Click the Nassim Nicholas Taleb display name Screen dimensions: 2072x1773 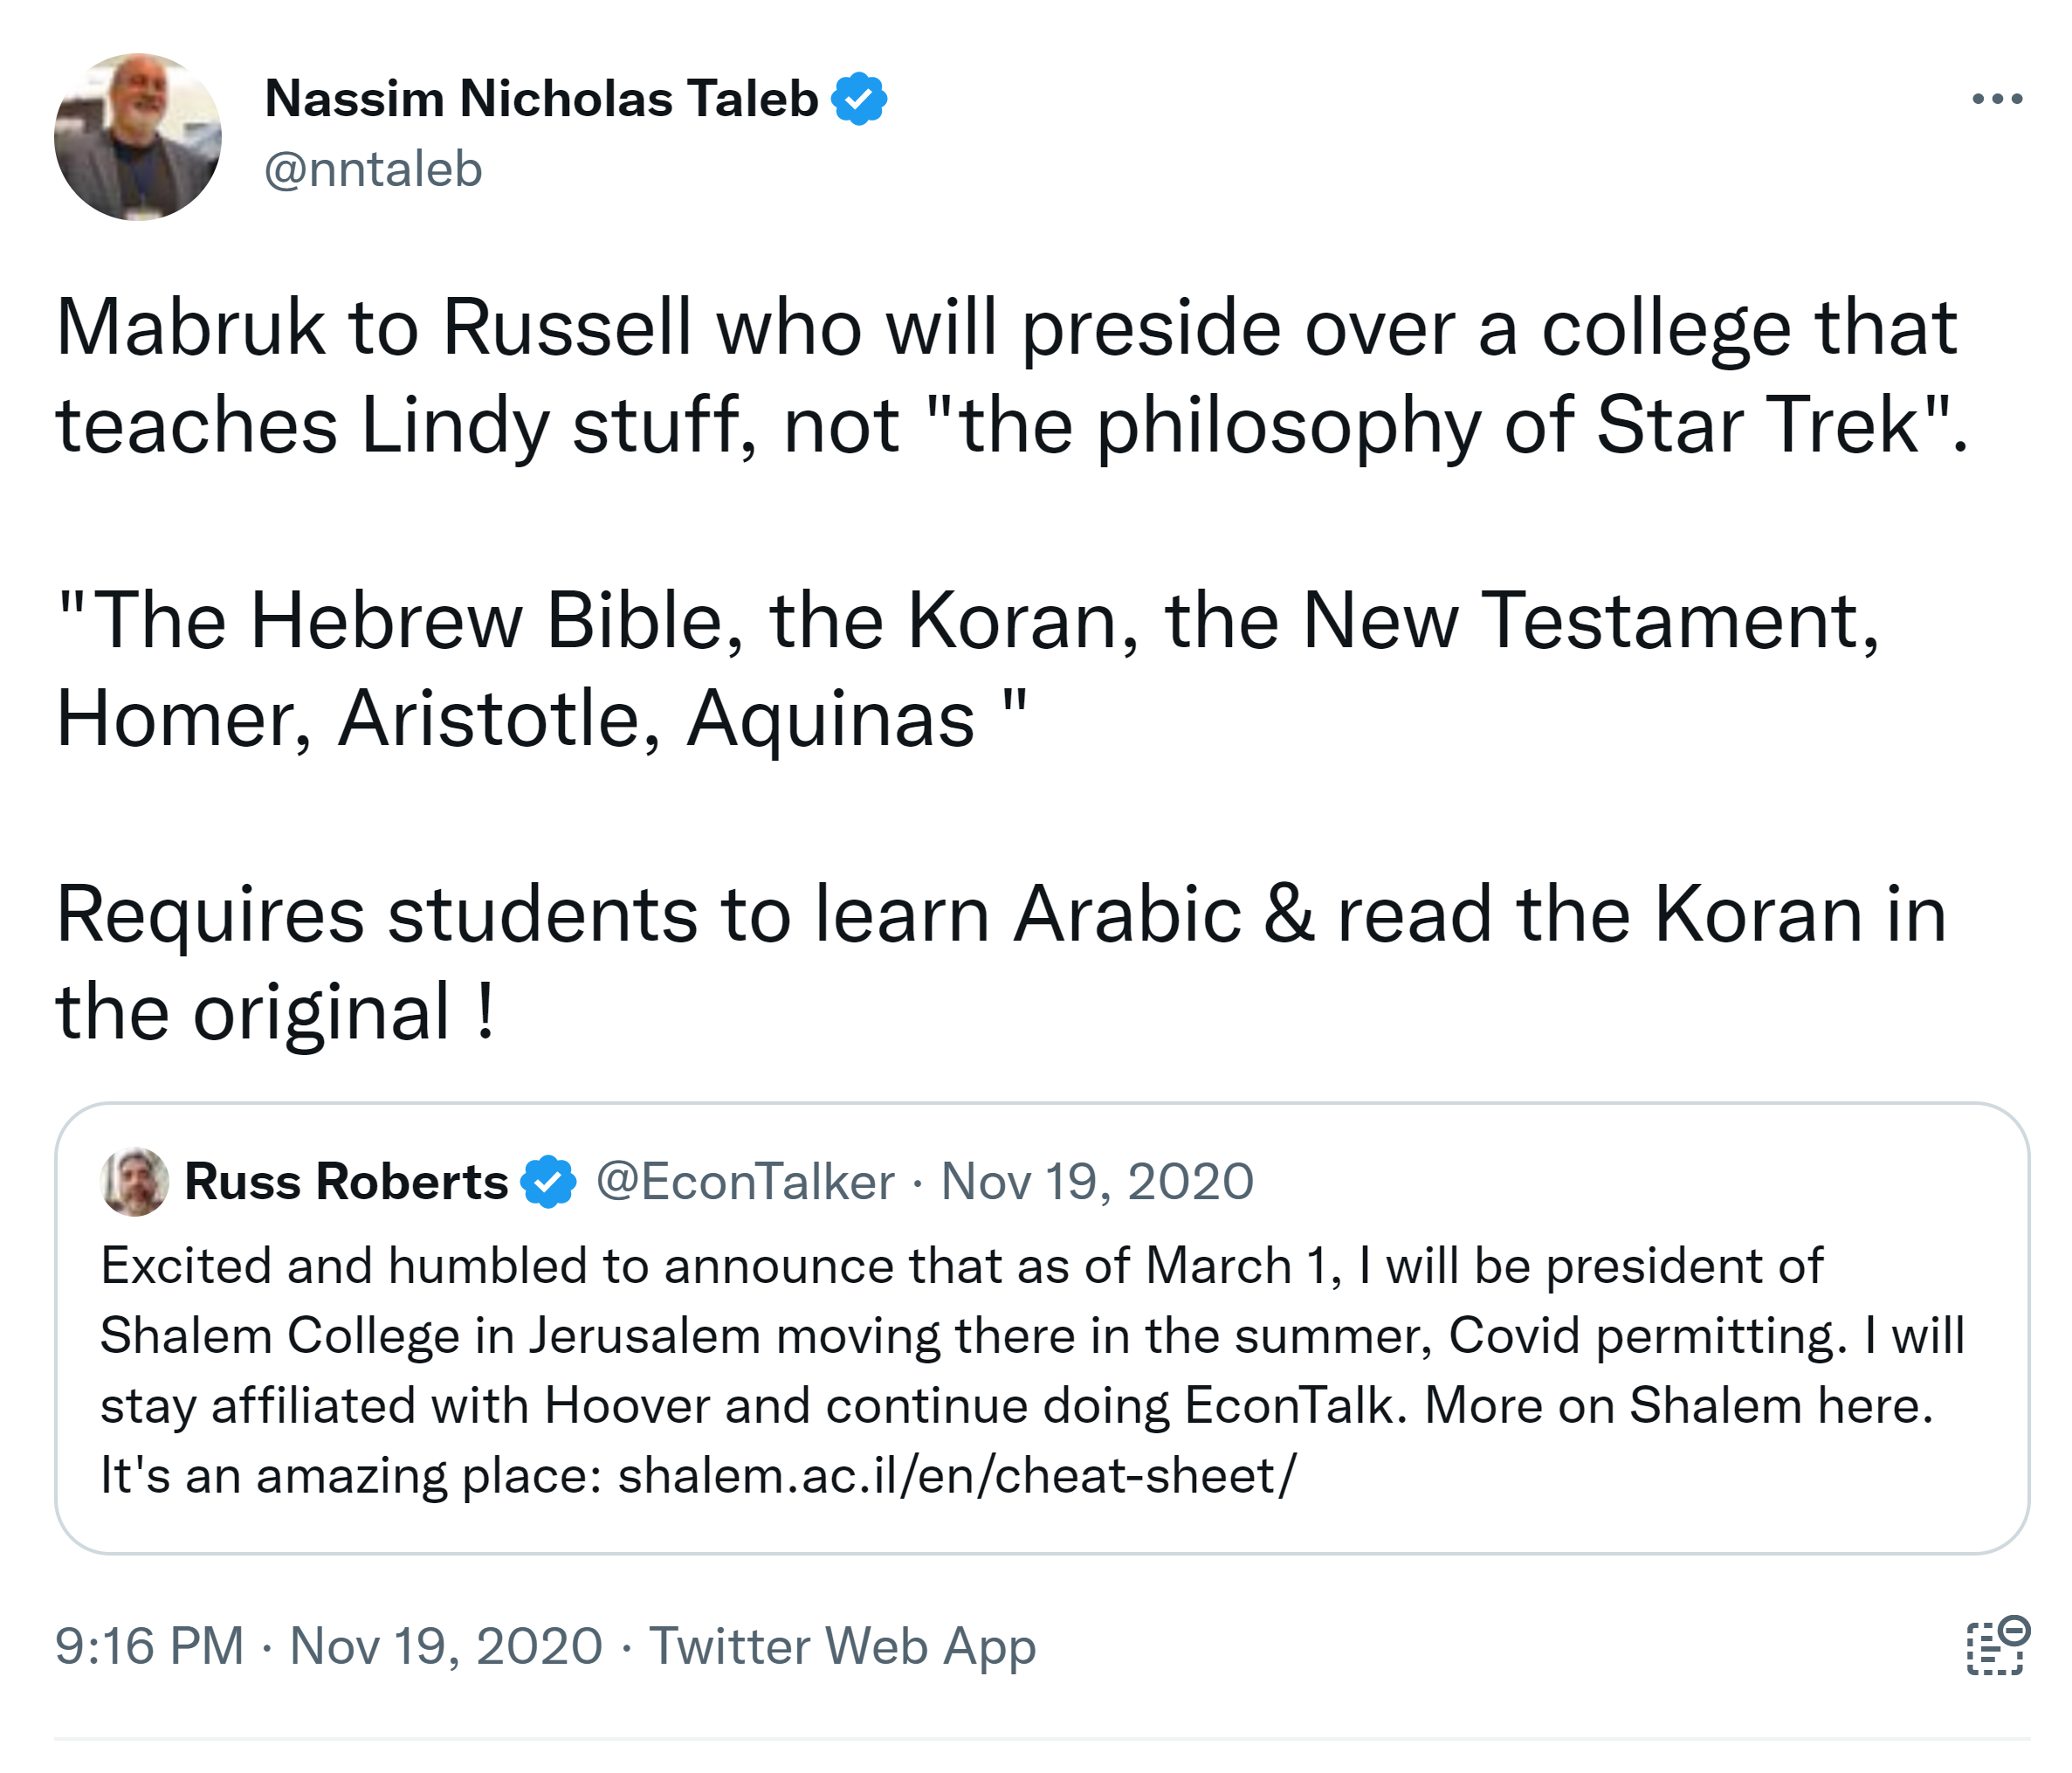coord(540,99)
